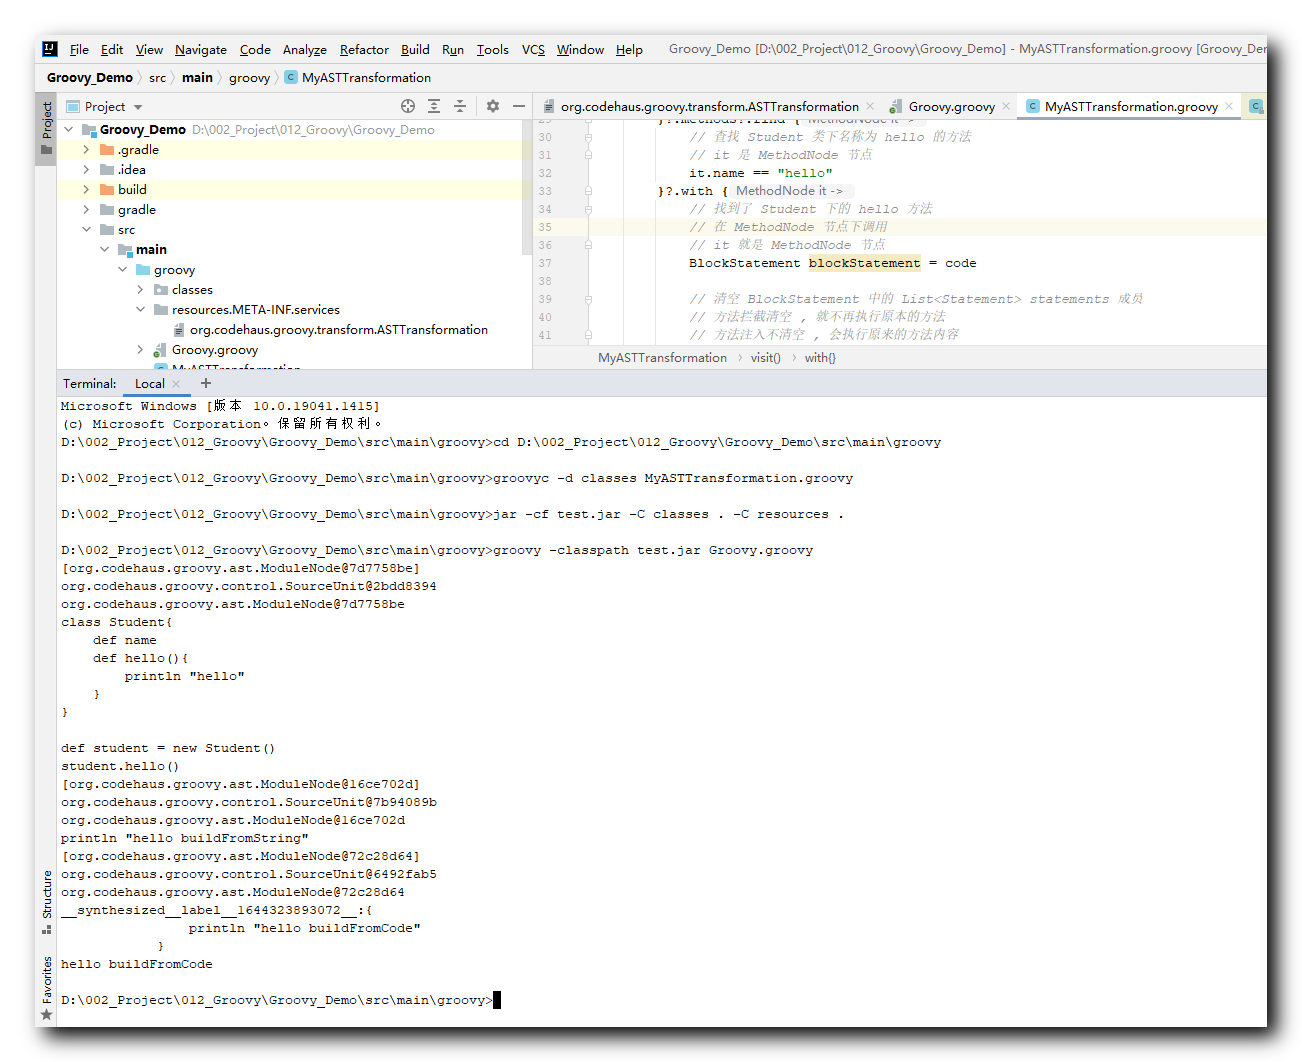Image resolution: width=1302 pixels, height=1062 pixels.
Task: Open the File menu
Action: (79, 49)
